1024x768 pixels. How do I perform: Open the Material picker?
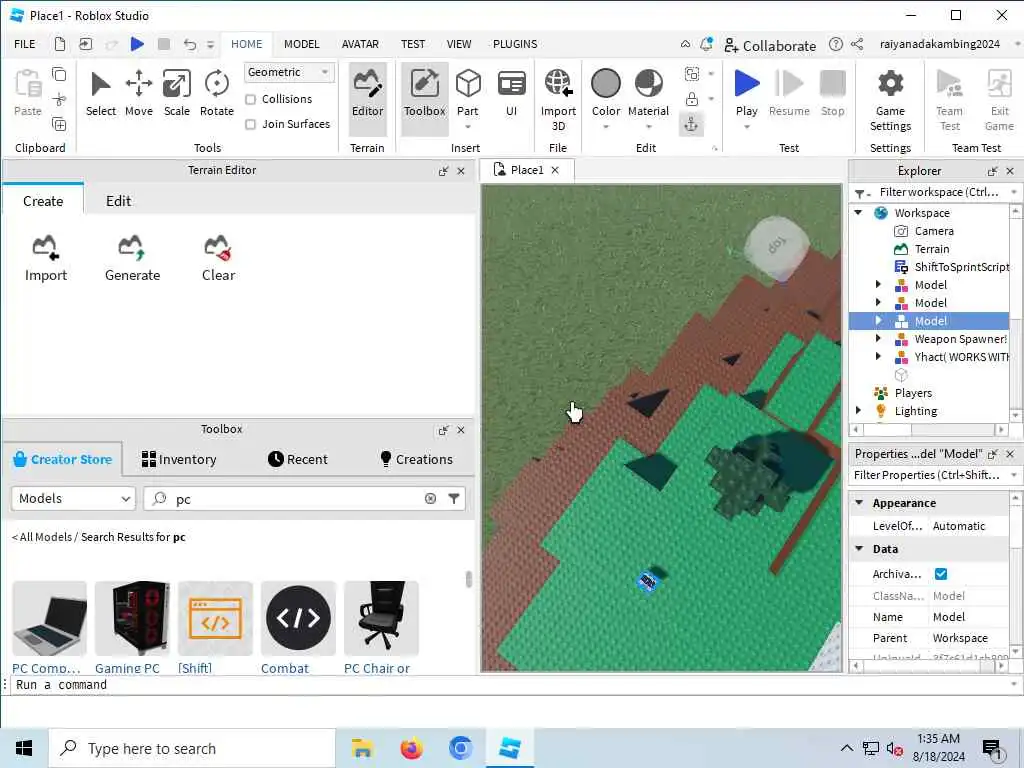point(648,94)
